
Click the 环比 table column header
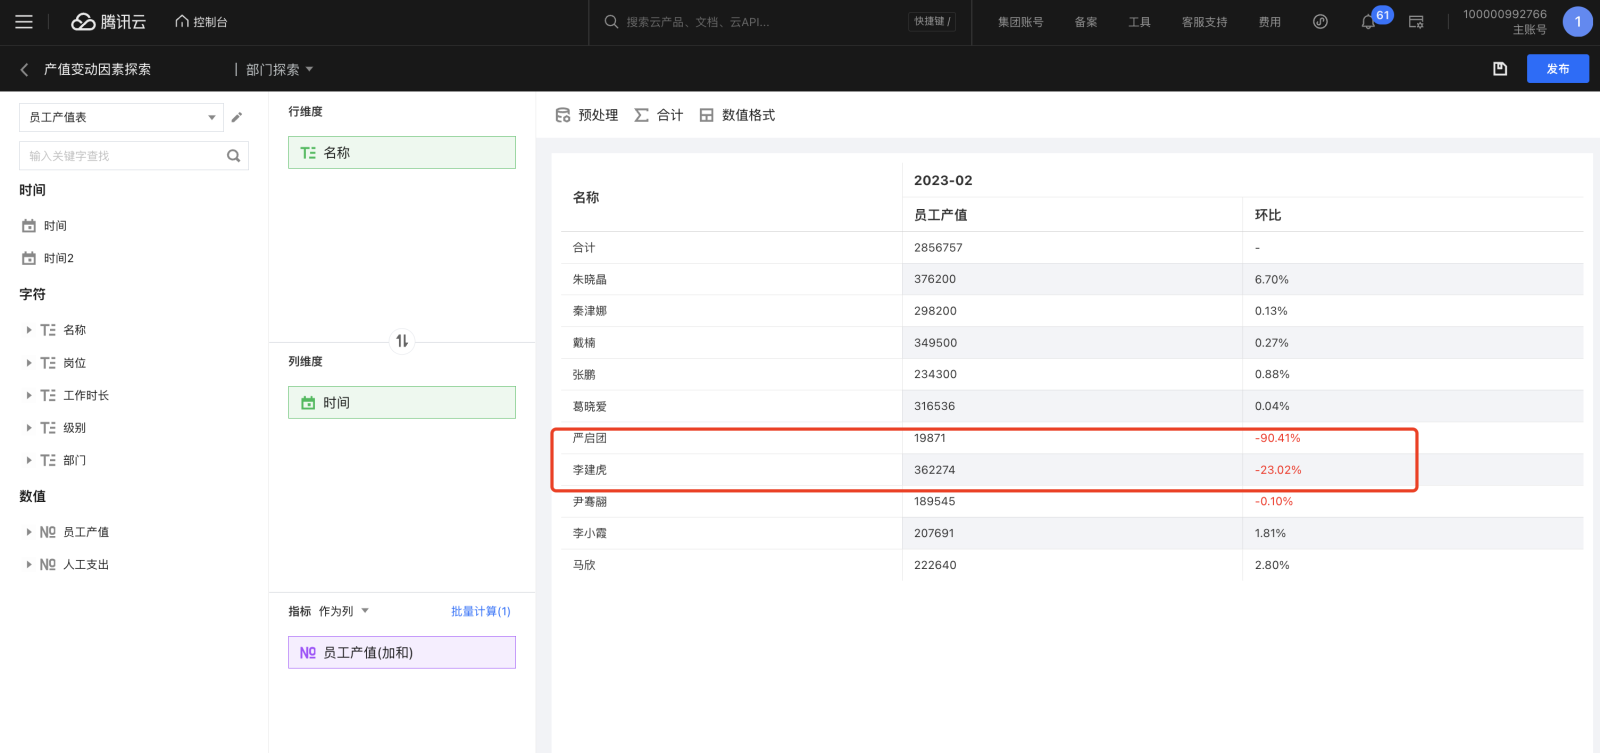(1268, 215)
